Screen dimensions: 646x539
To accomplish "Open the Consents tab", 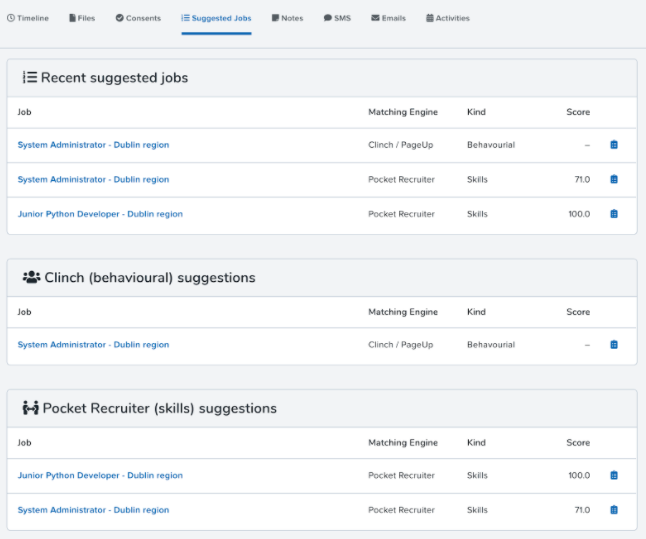I will pyautogui.click(x=138, y=18).
